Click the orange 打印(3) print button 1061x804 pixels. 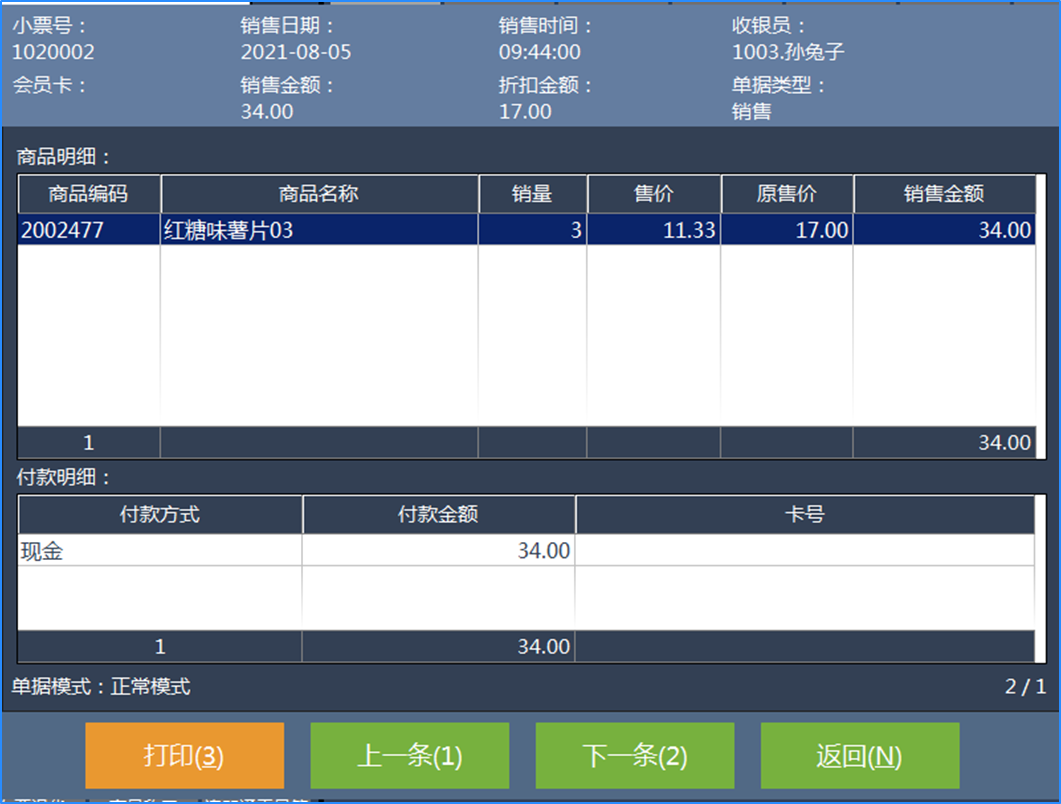184,756
